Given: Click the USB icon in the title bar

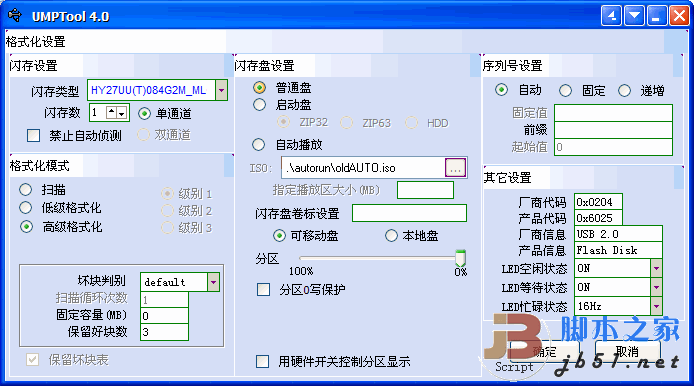Looking at the screenshot, I should tap(15, 15).
